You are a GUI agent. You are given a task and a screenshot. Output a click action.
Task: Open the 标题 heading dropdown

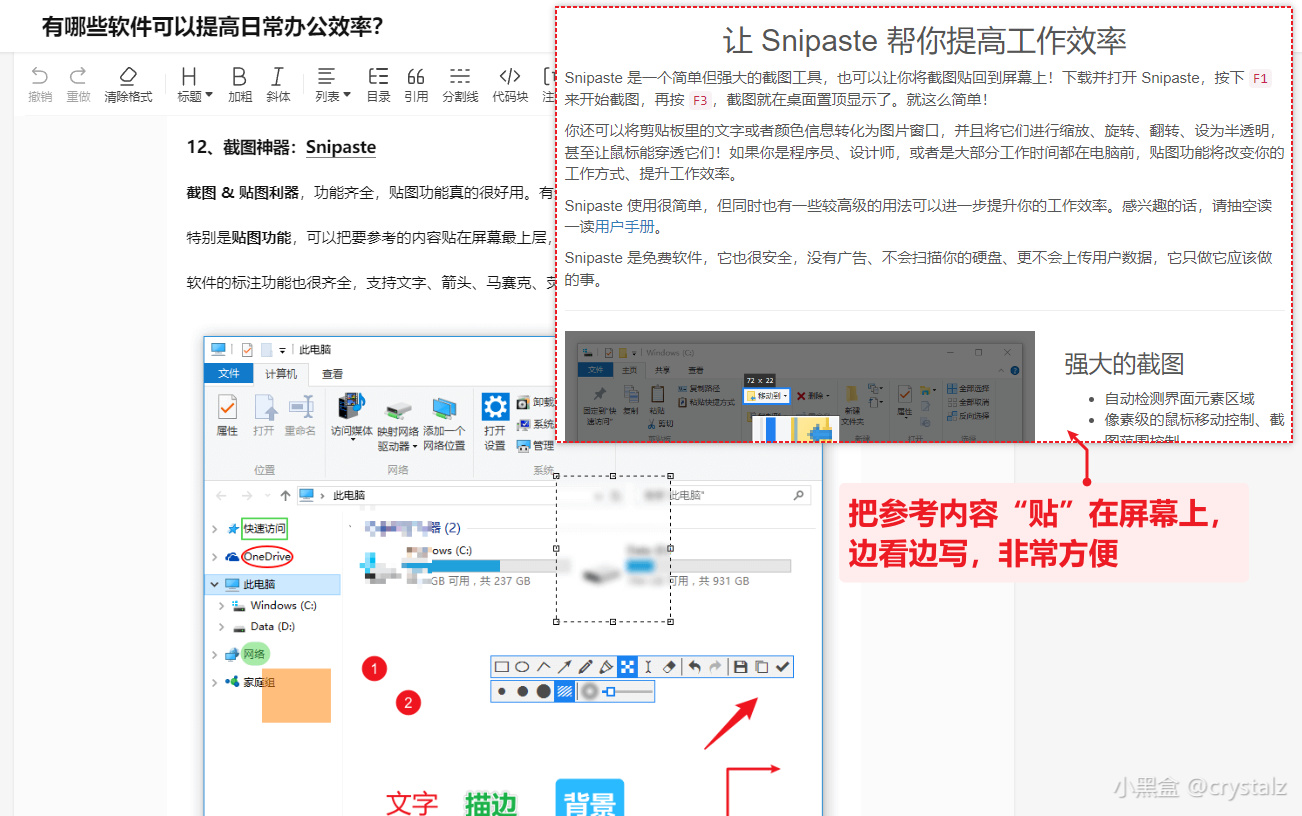(x=192, y=82)
